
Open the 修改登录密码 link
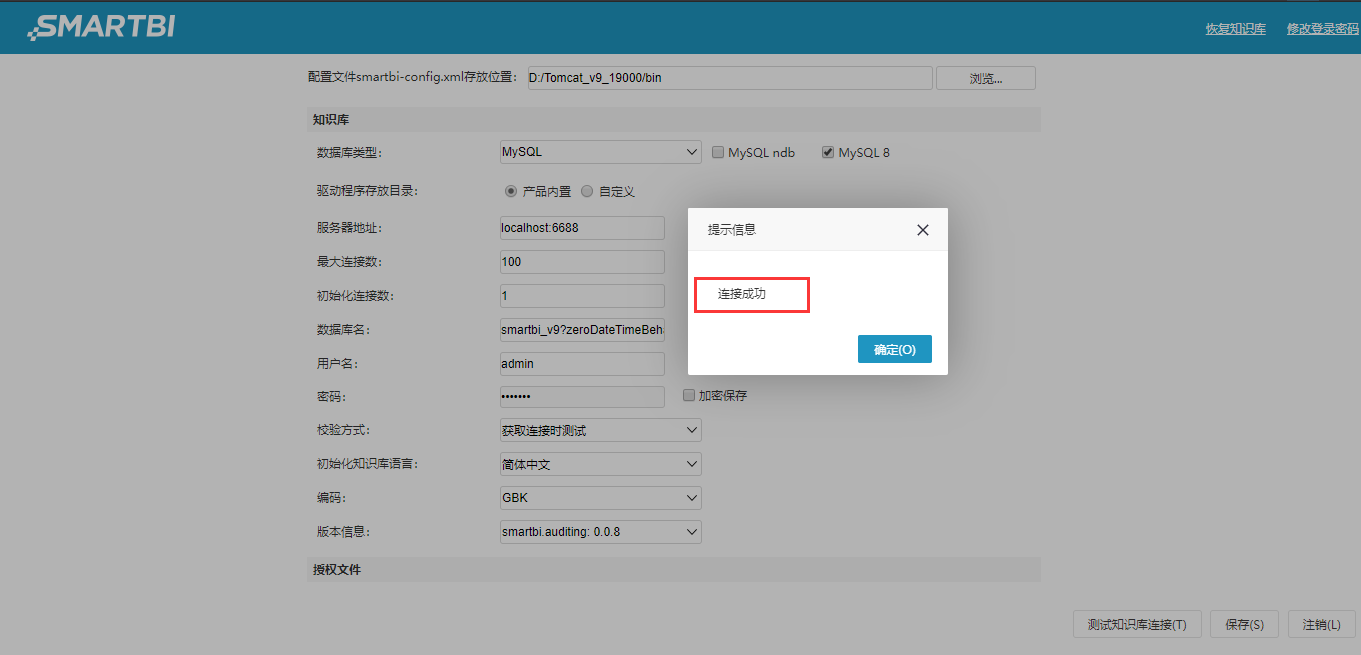(x=1323, y=29)
